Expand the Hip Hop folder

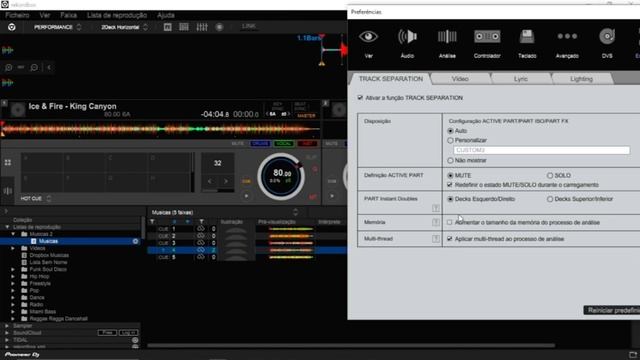pyautogui.click(x=13, y=276)
